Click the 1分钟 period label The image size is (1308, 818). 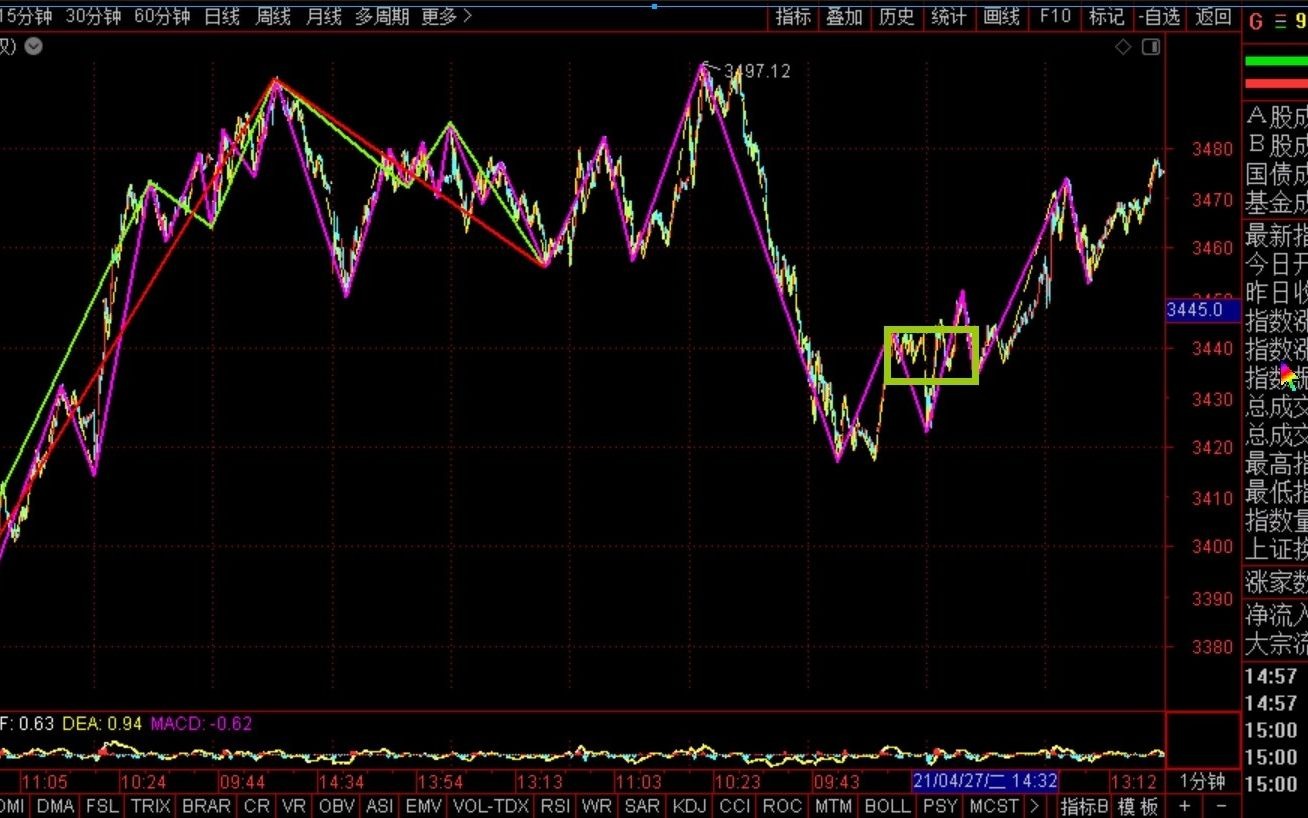[x=1202, y=781]
